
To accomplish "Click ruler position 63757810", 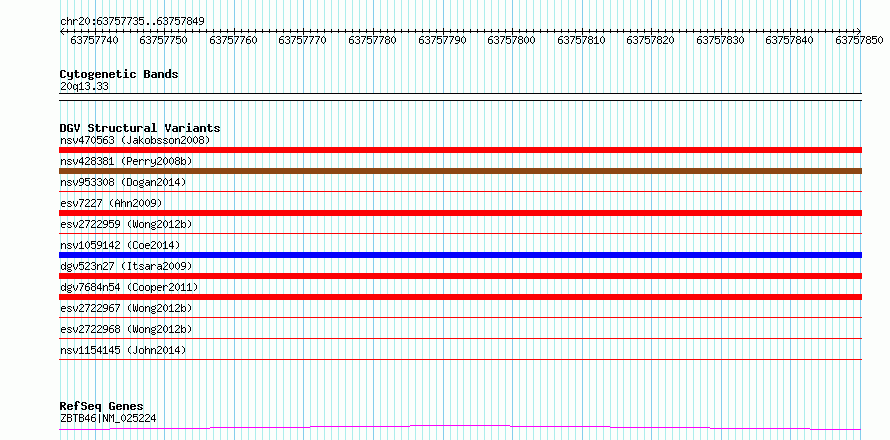I will click(582, 40).
